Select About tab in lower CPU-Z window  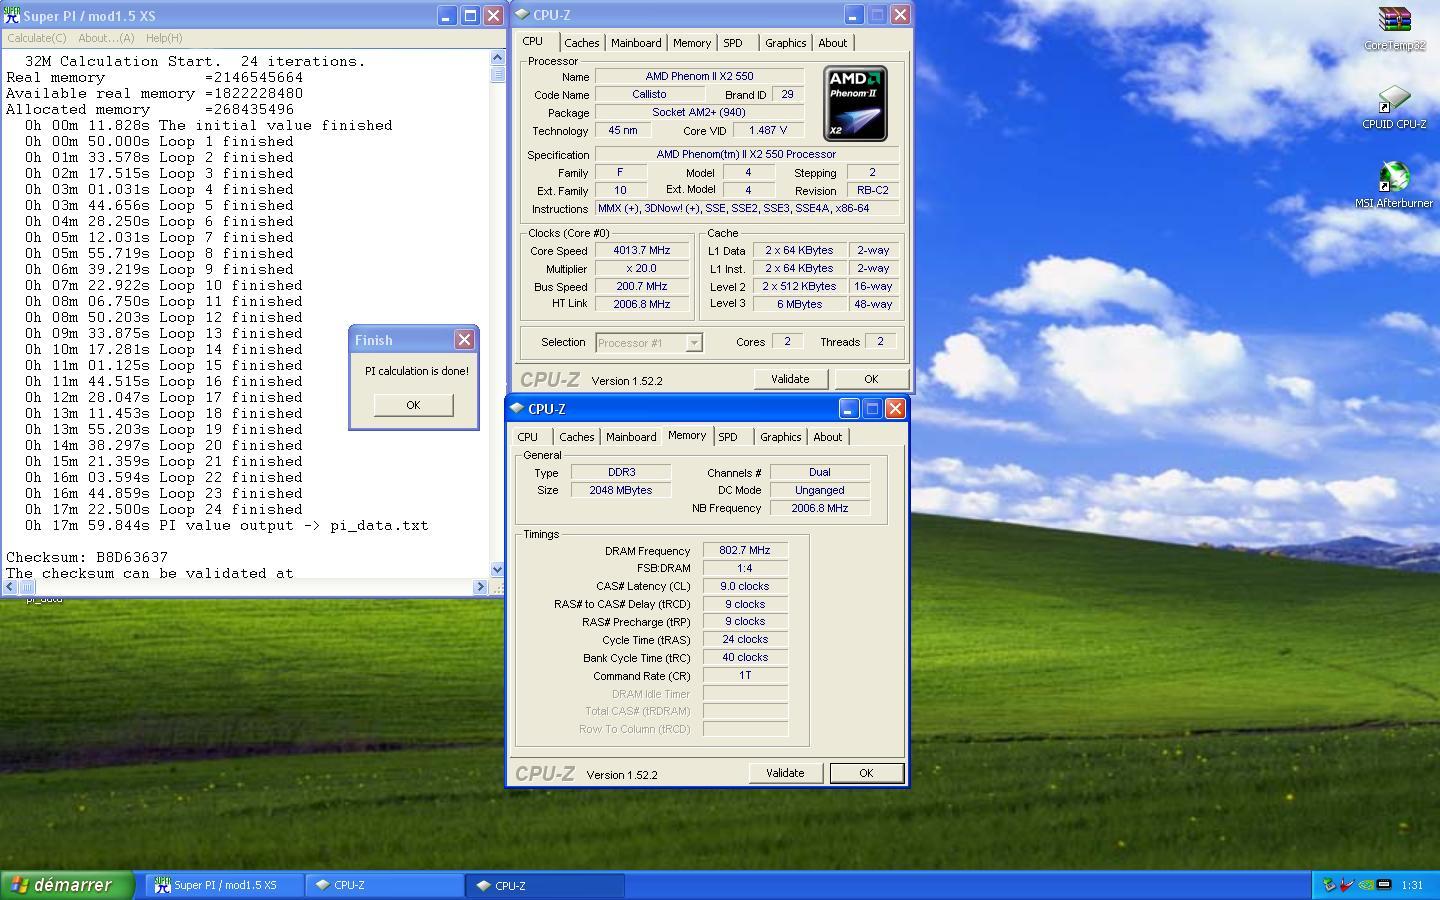click(828, 437)
